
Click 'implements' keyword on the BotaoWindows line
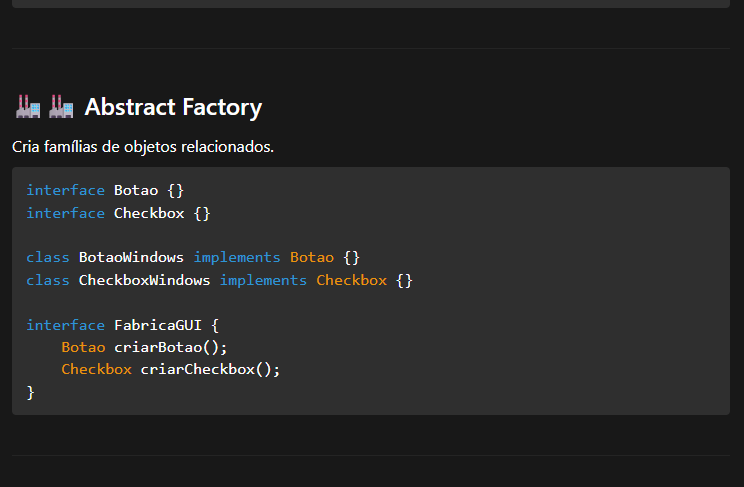click(237, 257)
